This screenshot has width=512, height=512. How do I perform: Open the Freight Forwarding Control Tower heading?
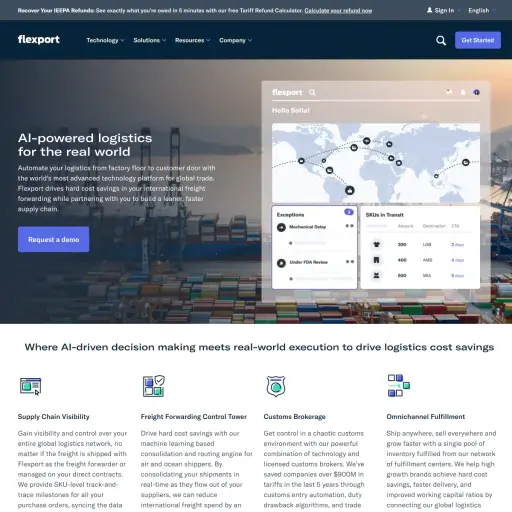click(194, 417)
